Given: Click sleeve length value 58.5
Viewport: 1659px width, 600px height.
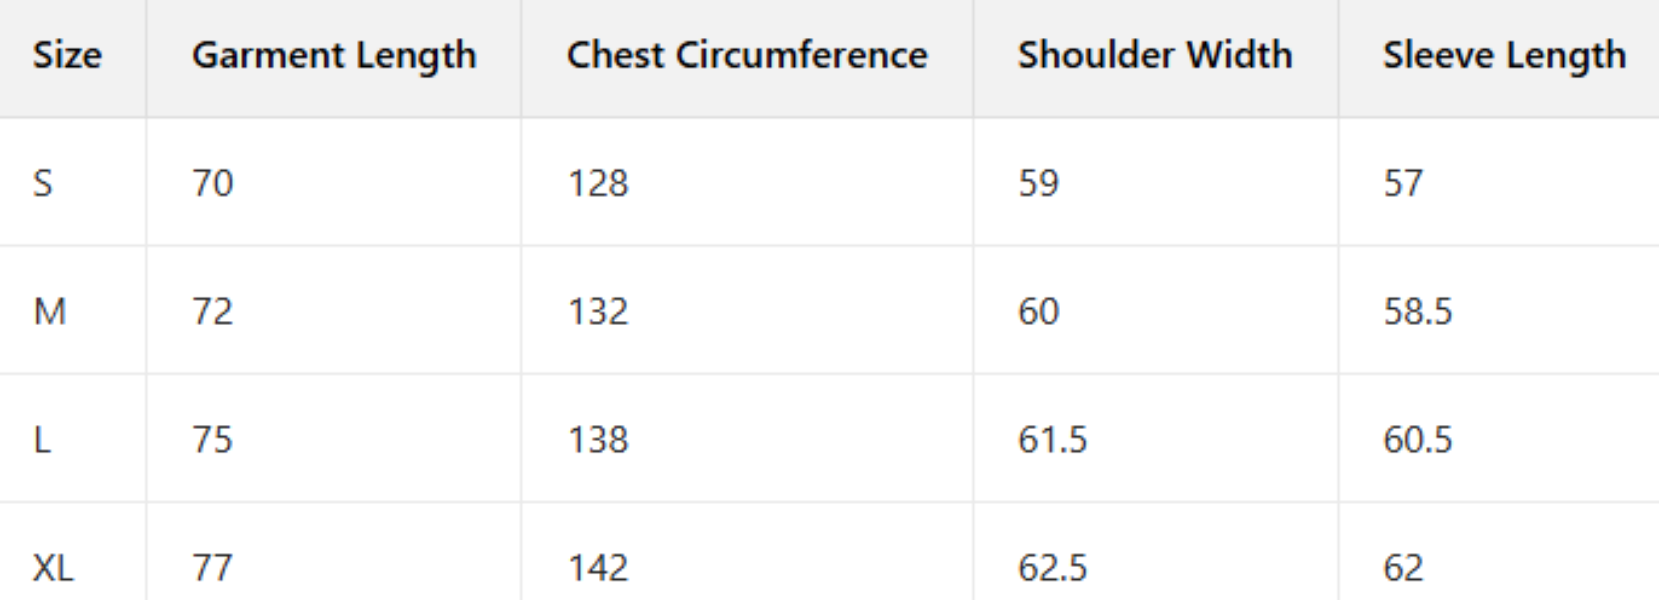Looking at the screenshot, I should click(1417, 311).
